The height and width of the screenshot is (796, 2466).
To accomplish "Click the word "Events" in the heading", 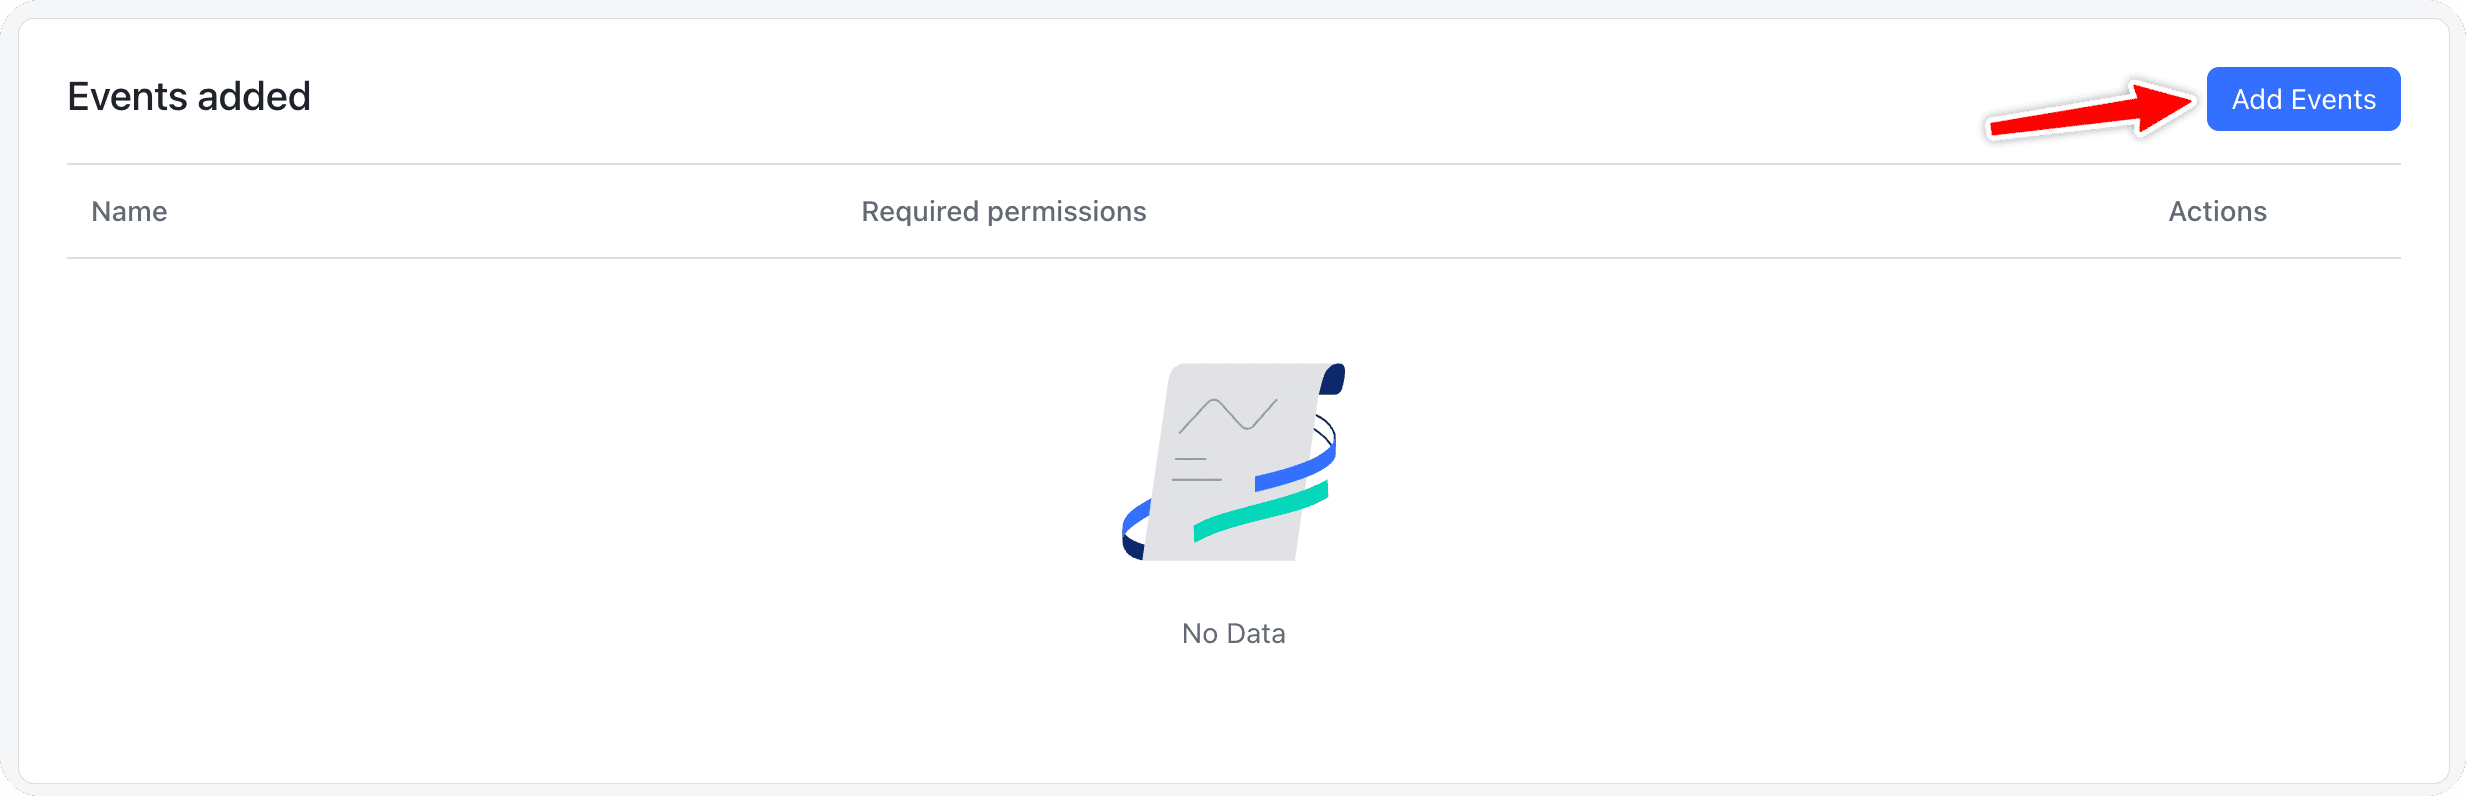I will [127, 97].
